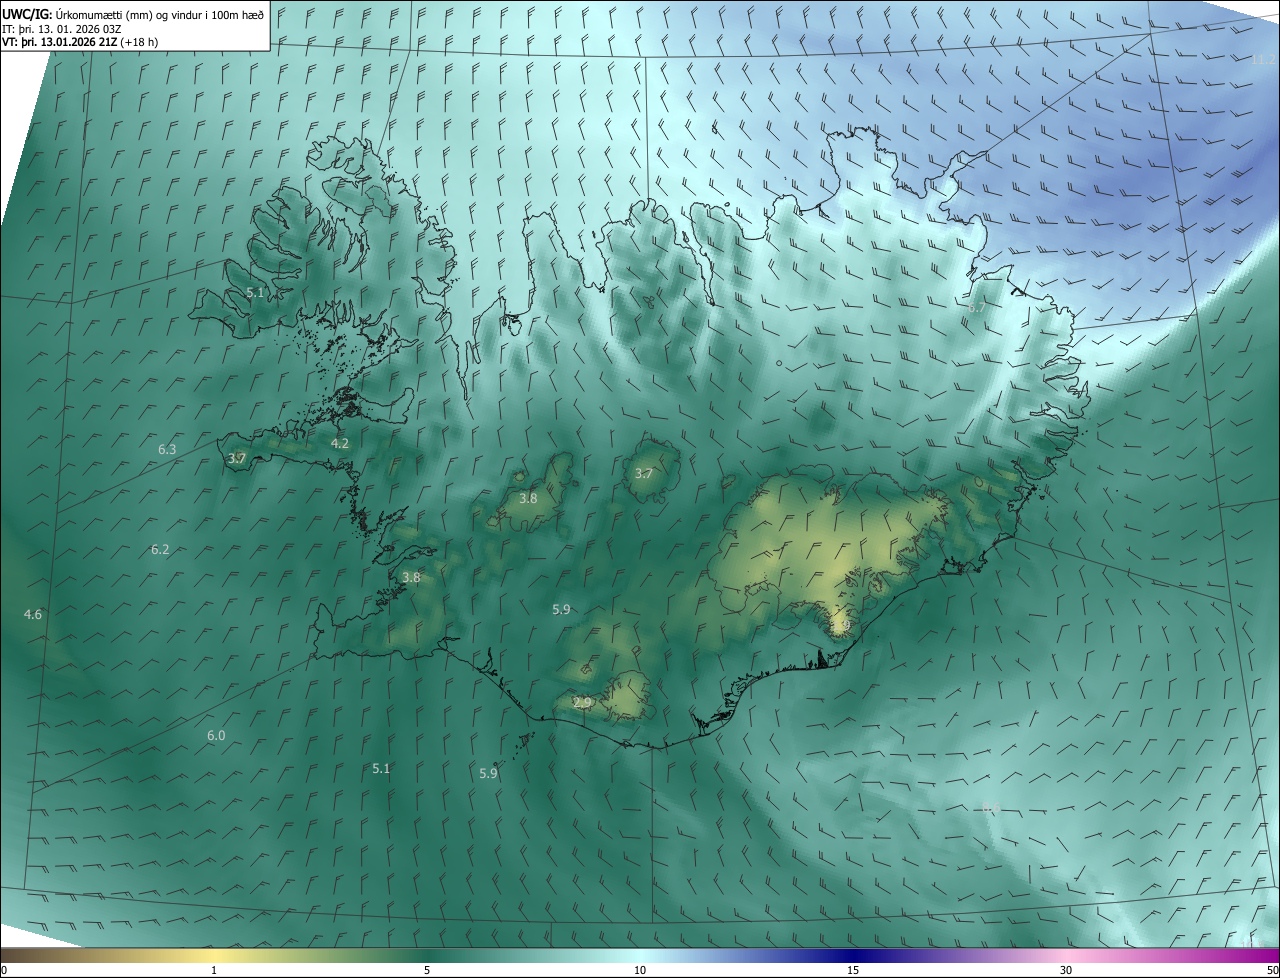The image size is (1280, 978).
Task: Click the 6.0 value over the southwest sea
Action: [216, 736]
